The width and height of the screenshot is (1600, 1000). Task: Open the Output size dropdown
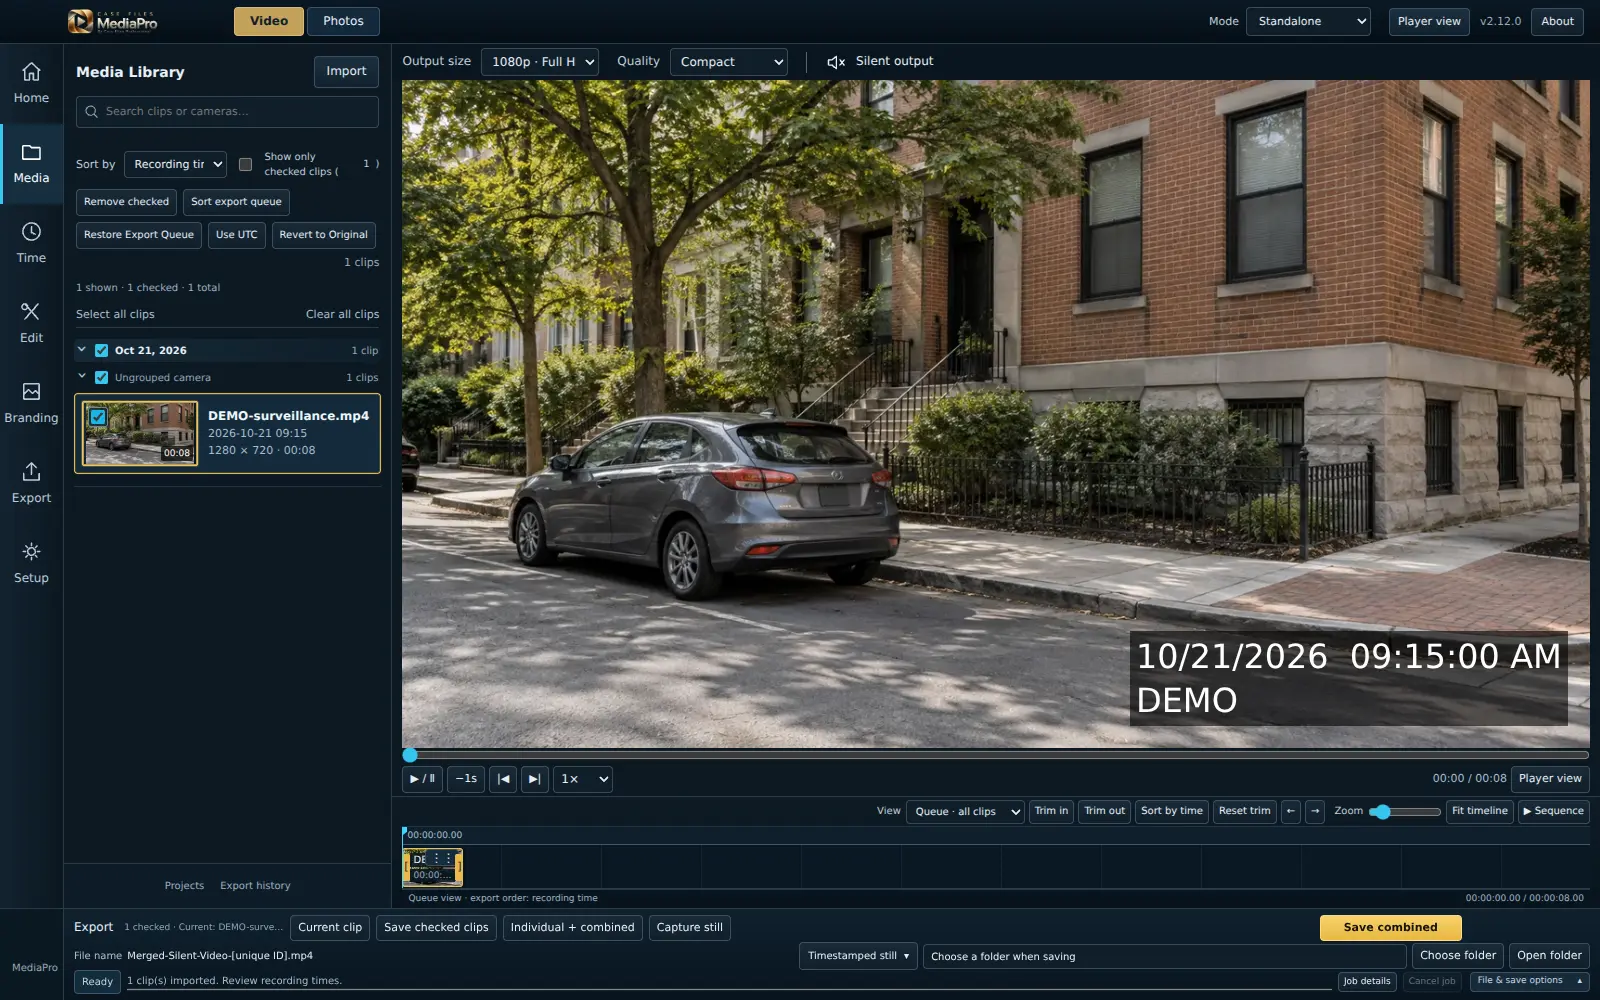click(540, 62)
